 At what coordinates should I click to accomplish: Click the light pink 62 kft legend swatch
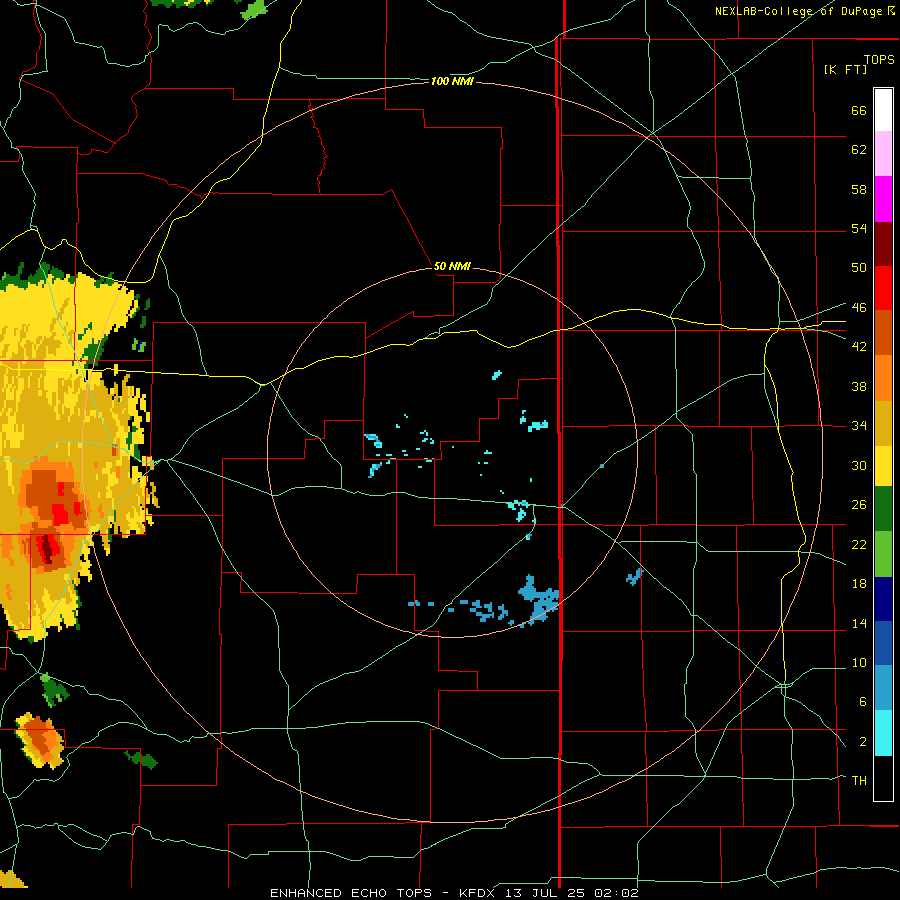coord(883,153)
